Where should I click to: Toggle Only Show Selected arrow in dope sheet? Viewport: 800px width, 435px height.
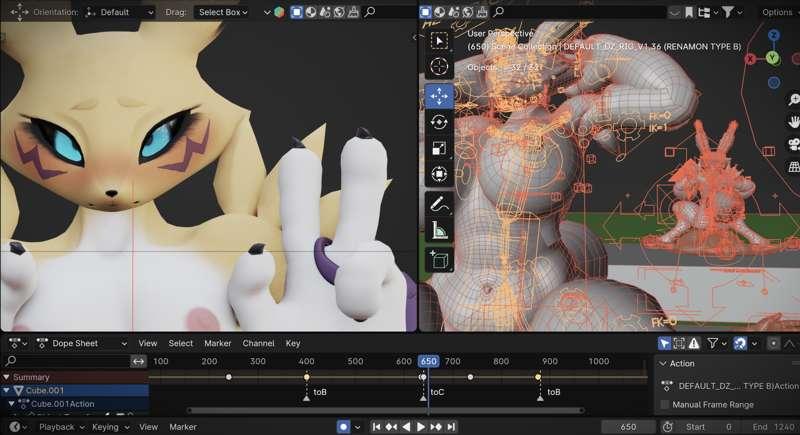664,344
